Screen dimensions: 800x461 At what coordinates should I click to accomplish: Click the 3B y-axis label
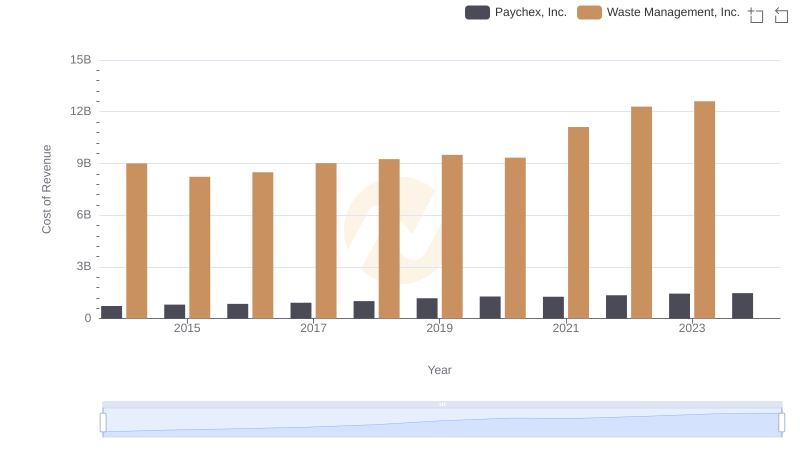point(84,266)
